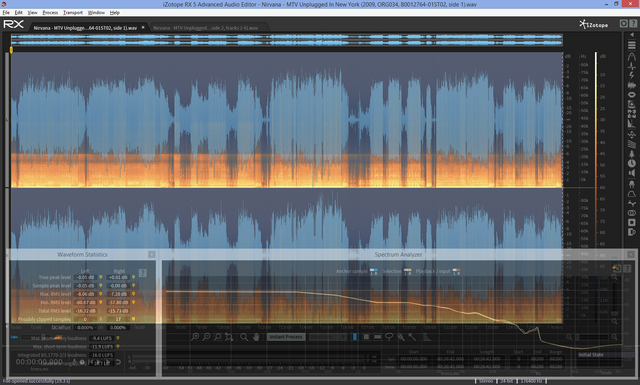The height and width of the screenshot is (385, 640).
Task: Click the zoom out full icon
Action: tap(229, 337)
